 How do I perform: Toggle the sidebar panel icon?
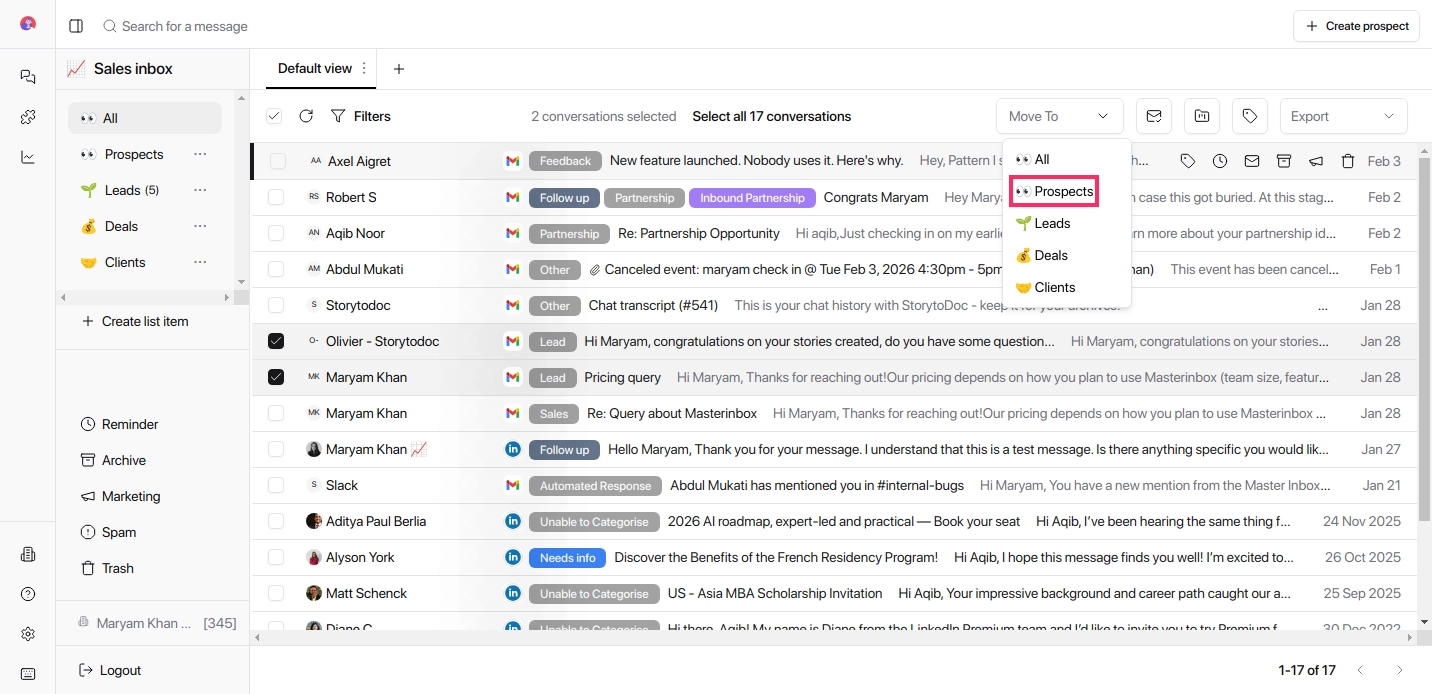(76, 26)
